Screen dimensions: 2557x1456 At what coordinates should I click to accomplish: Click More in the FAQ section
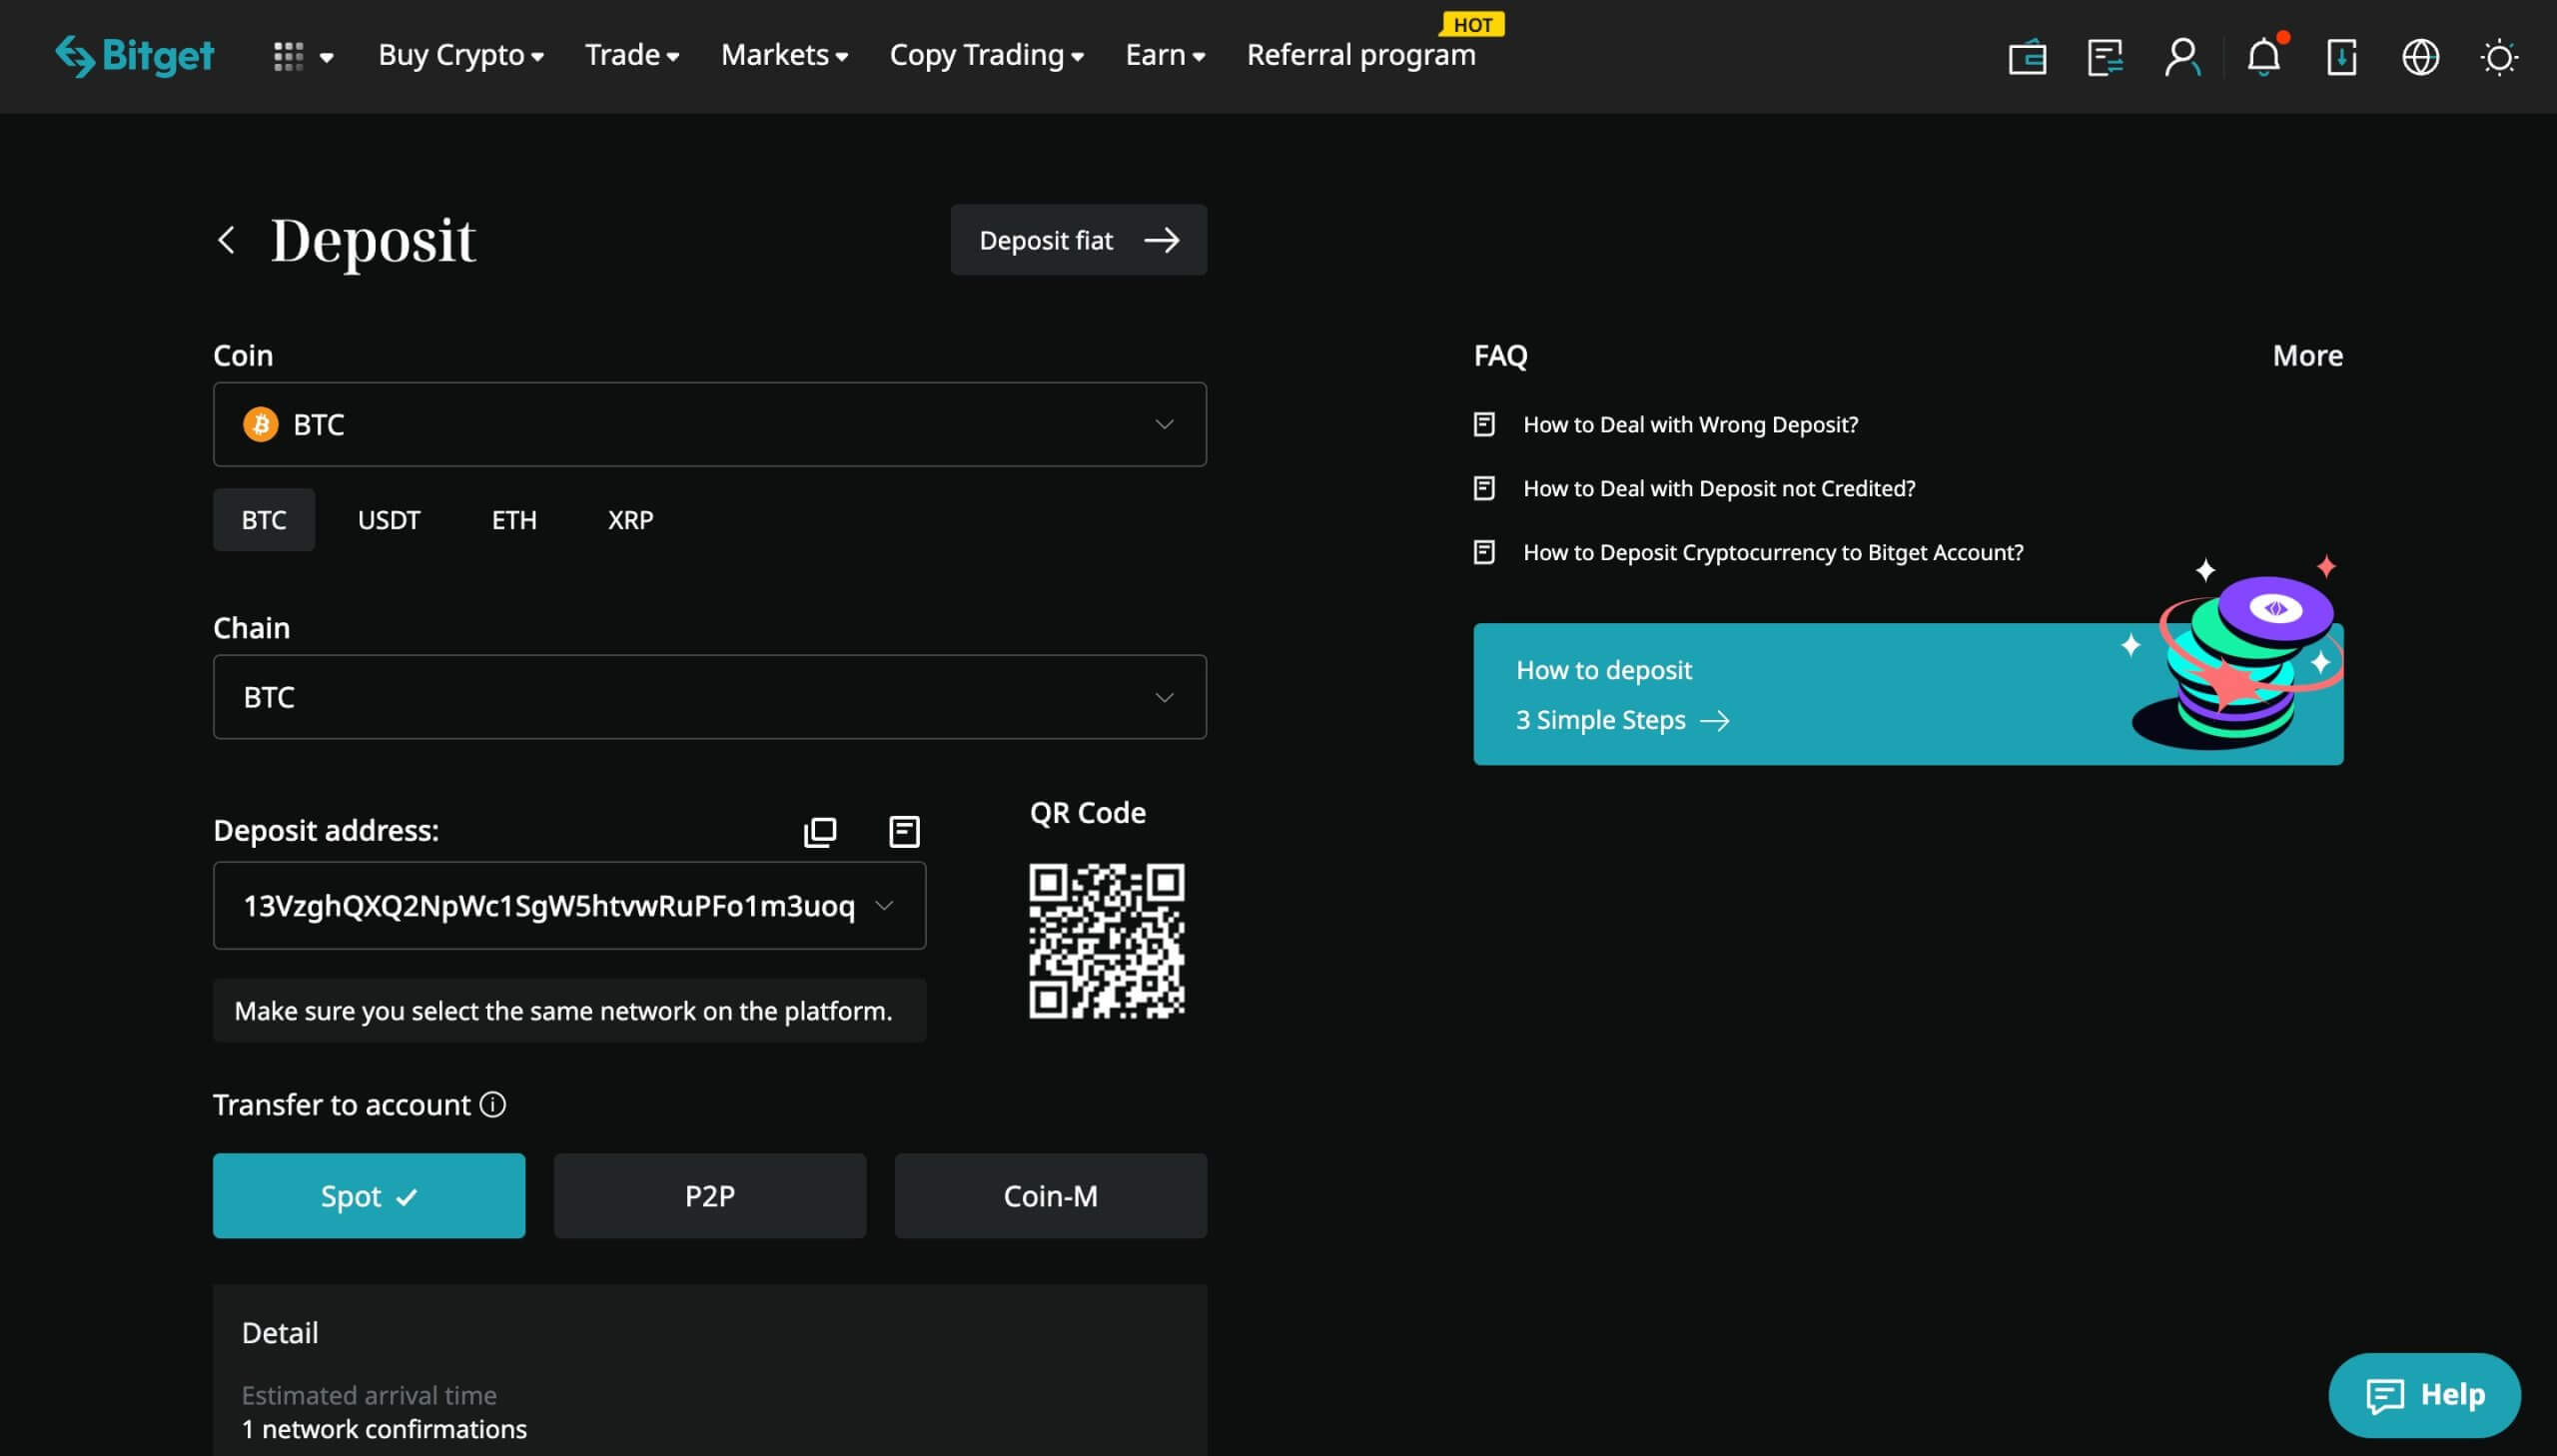(x=2308, y=355)
